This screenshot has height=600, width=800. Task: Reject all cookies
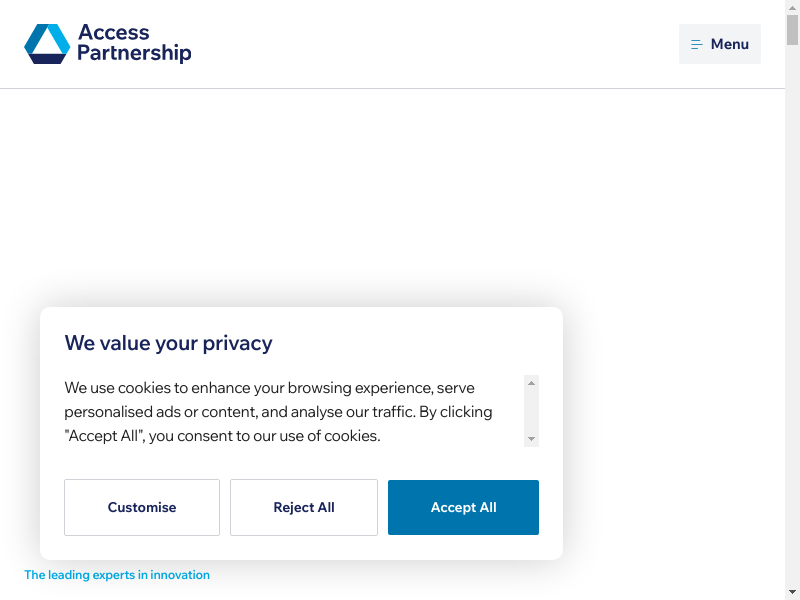(304, 507)
